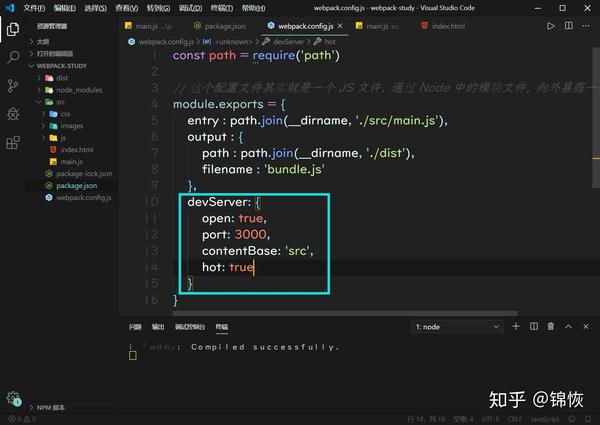The height and width of the screenshot is (425, 600).
Task: Maximize the panel with the up chevron
Action: (569, 326)
